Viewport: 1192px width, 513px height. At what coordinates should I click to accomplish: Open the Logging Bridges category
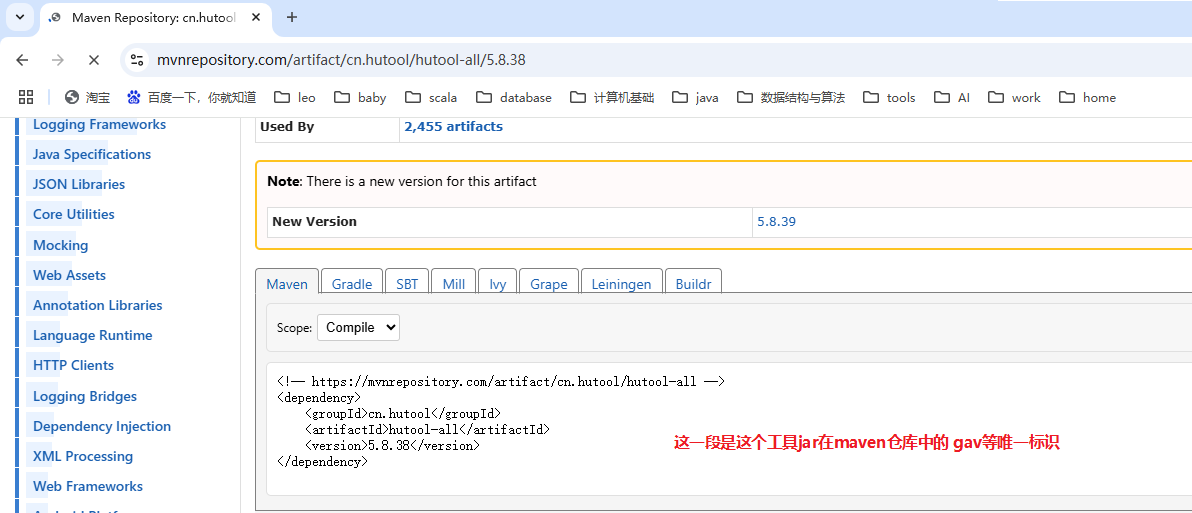click(85, 396)
